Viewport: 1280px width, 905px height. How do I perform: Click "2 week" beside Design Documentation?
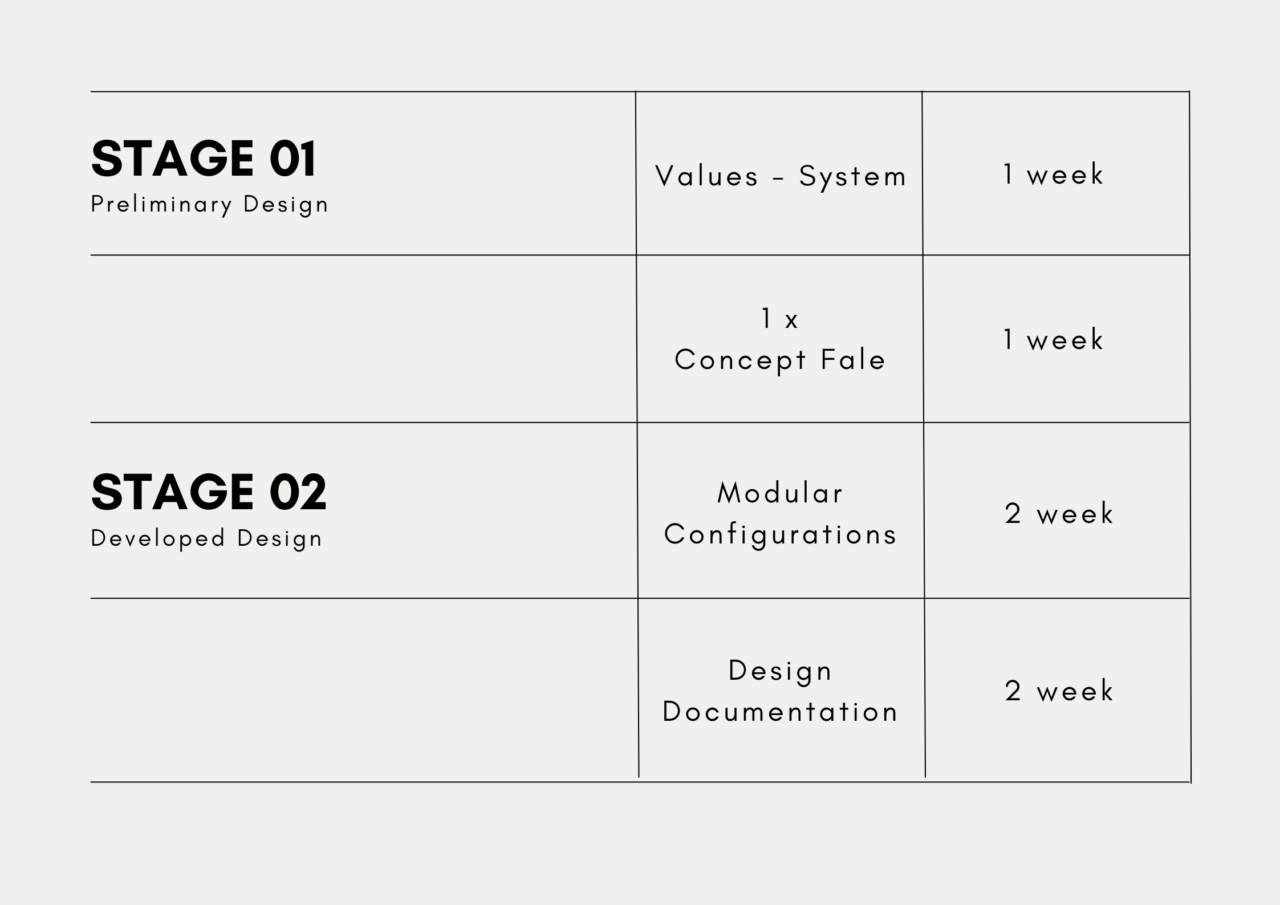[1059, 691]
